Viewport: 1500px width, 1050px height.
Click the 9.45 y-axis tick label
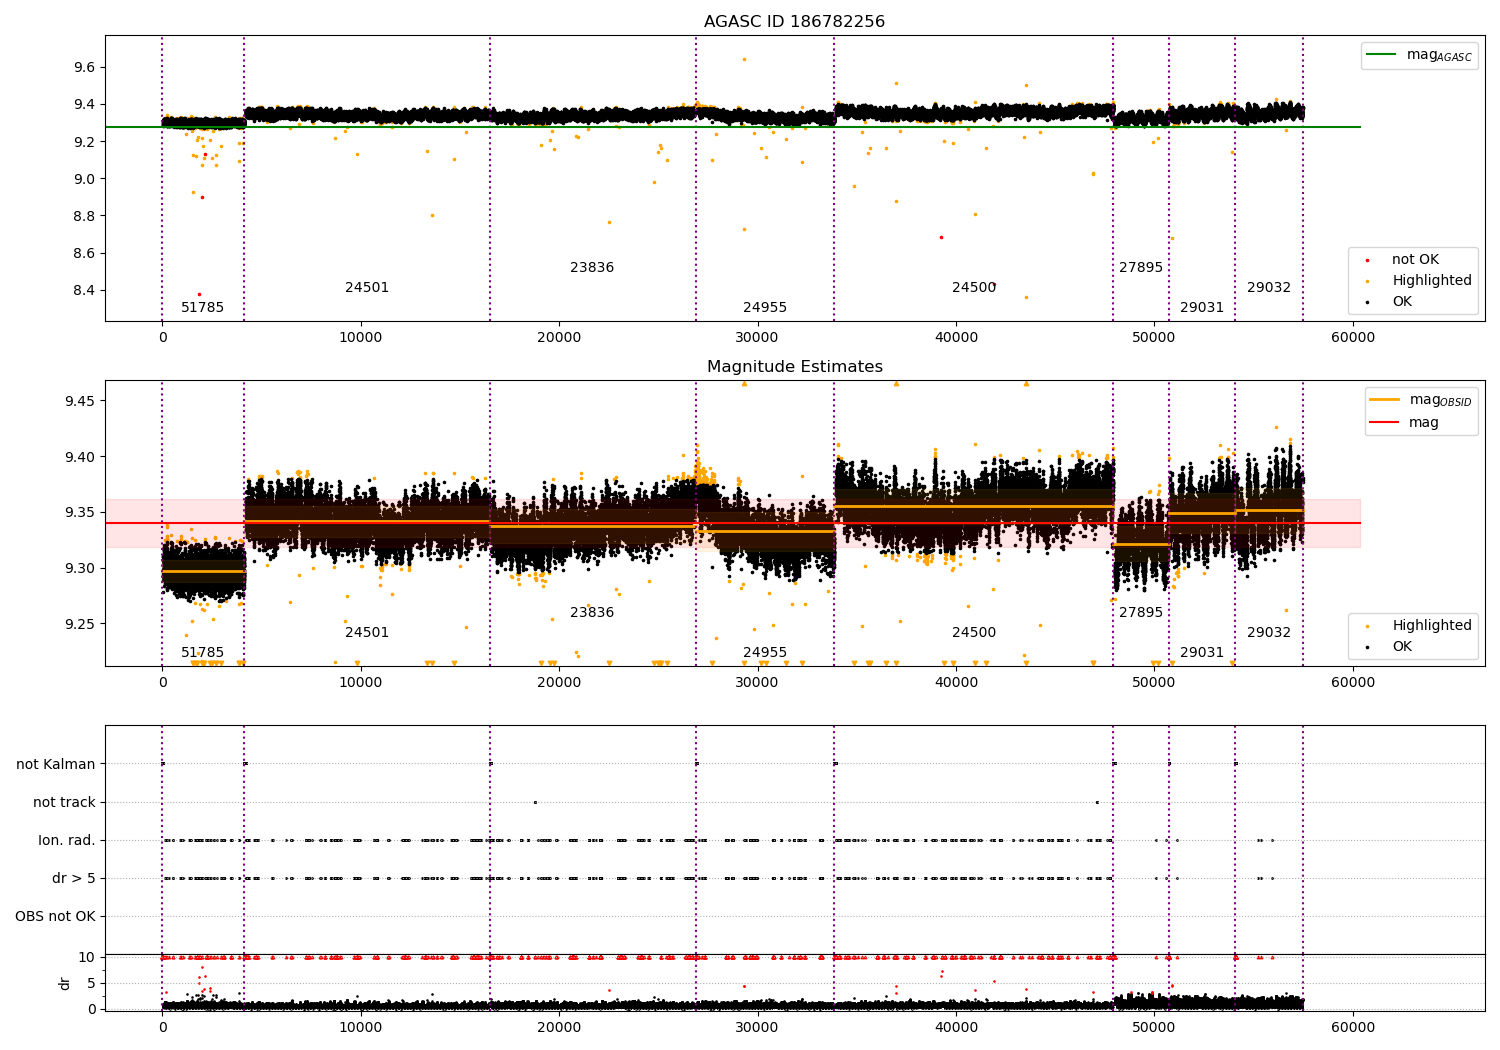pyautogui.click(x=80, y=401)
